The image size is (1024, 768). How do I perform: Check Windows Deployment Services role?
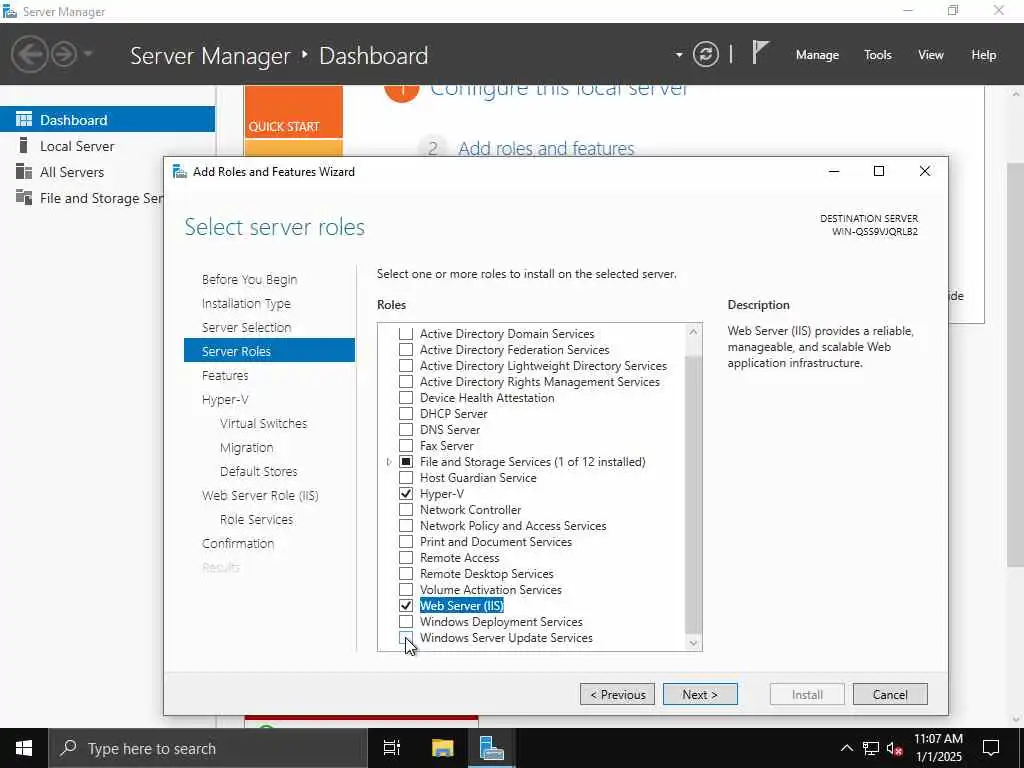pyautogui.click(x=406, y=622)
